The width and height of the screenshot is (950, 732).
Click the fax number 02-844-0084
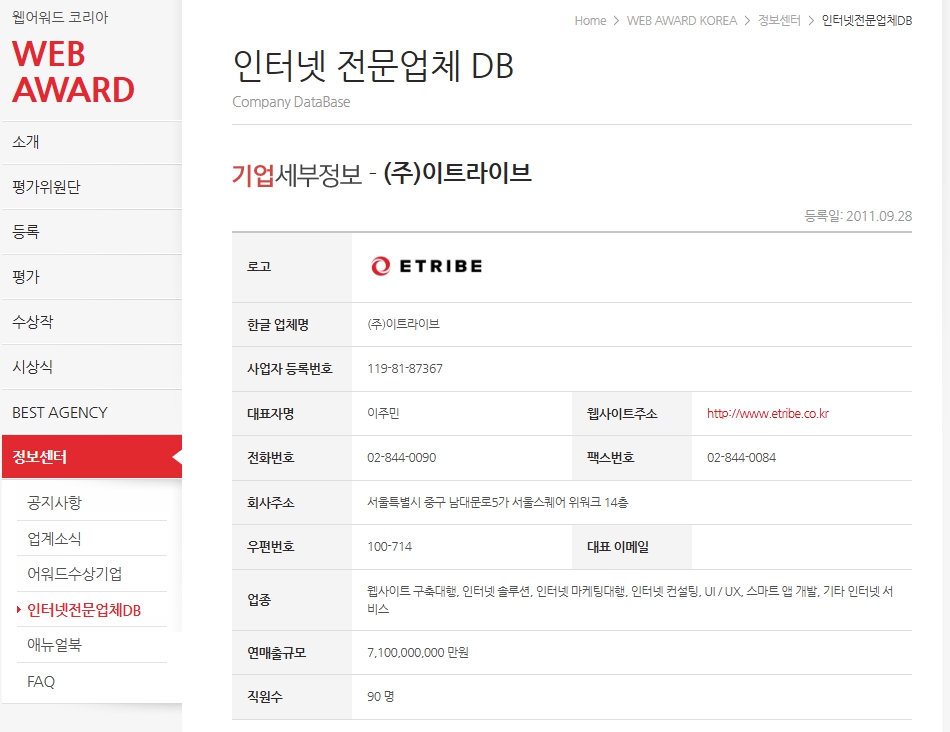pyautogui.click(x=742, y=458)
